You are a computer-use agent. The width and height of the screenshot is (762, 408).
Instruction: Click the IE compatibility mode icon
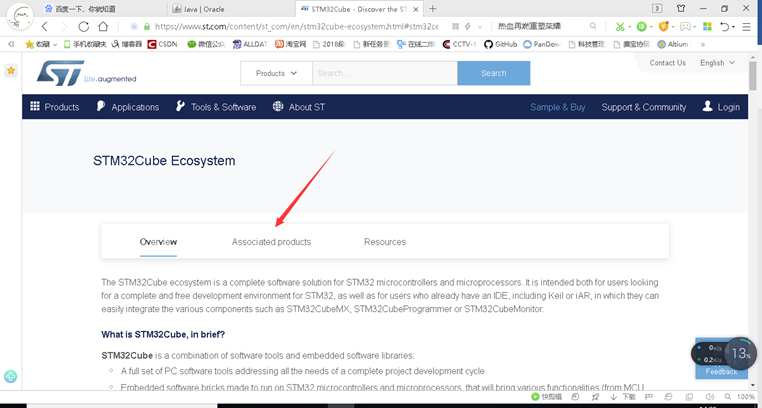coord(668,397)
